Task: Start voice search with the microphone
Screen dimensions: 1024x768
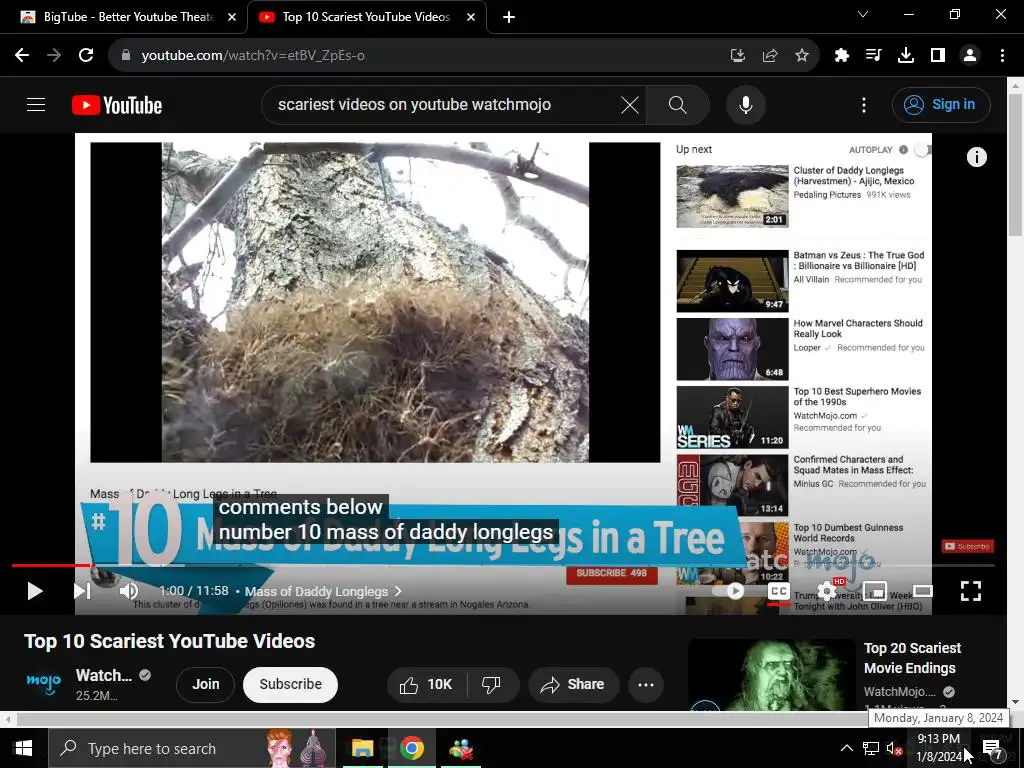Action: tap(746, 104)
